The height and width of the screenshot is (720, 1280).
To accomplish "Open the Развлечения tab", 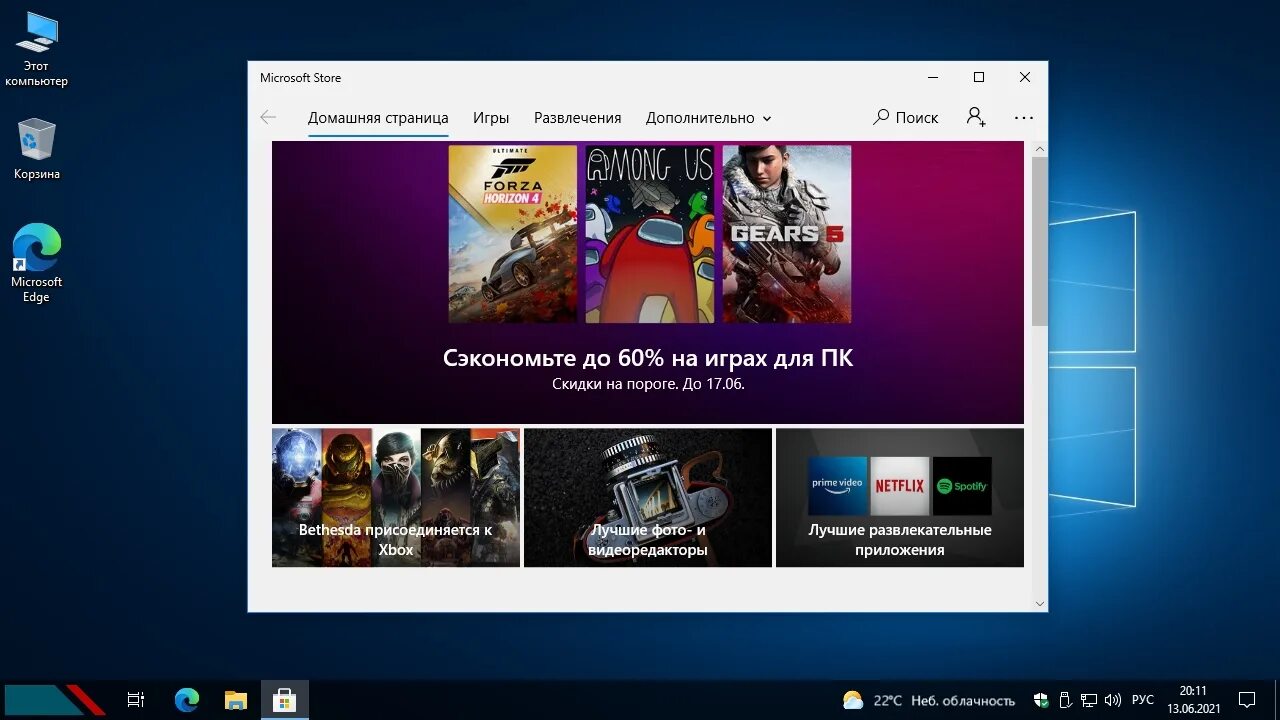I will 577,118.
